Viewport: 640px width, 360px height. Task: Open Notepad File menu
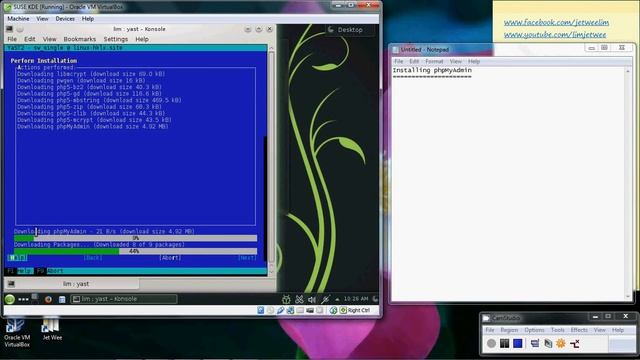[398, 61]
